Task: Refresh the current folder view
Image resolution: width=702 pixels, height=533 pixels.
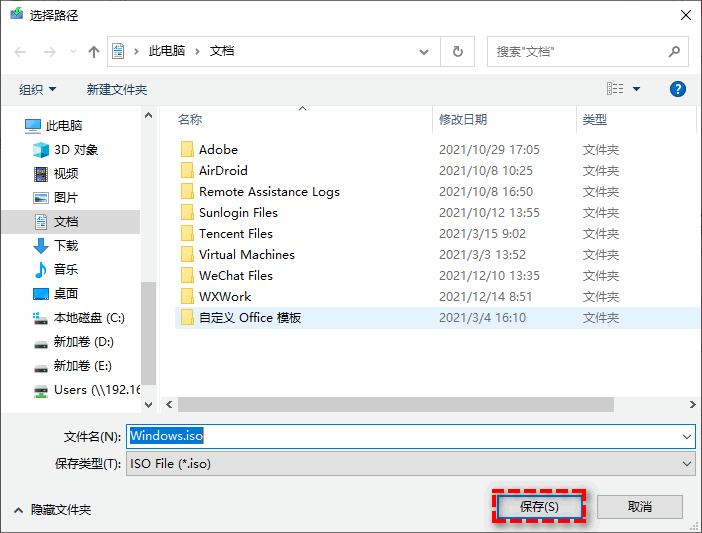Action: pos(458,51)
